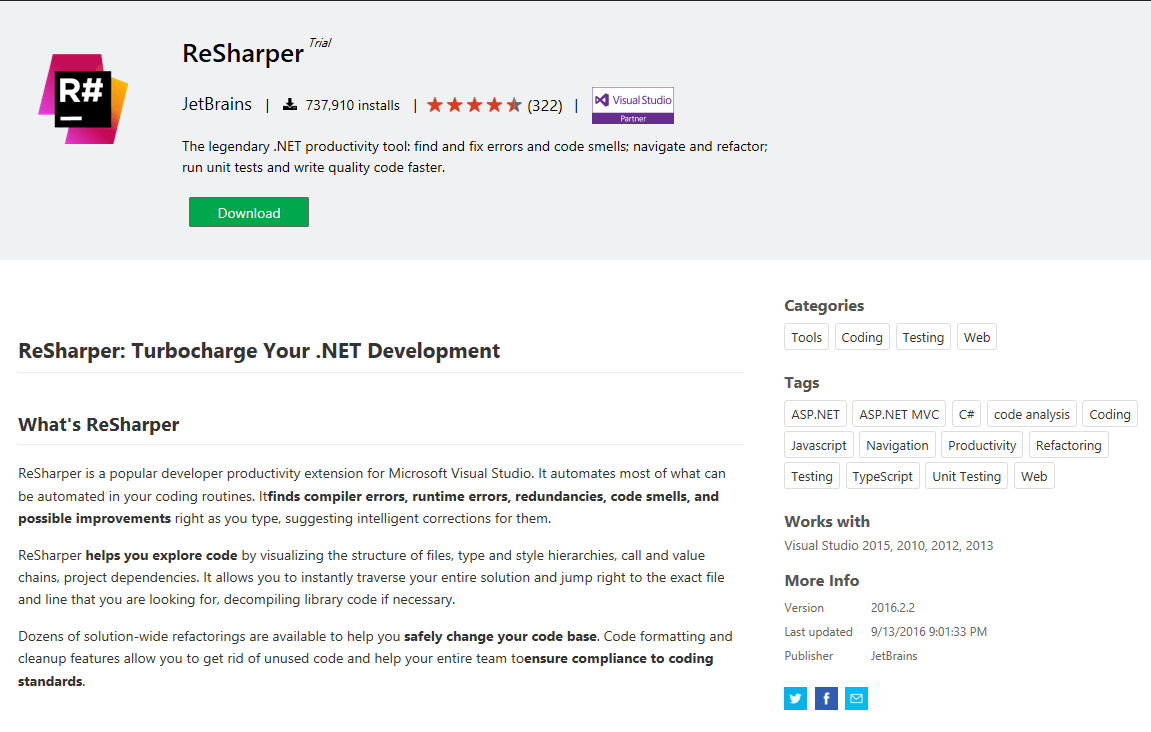
Task: Click the What's ReSharper heading
Action: (x=98, y=424)
